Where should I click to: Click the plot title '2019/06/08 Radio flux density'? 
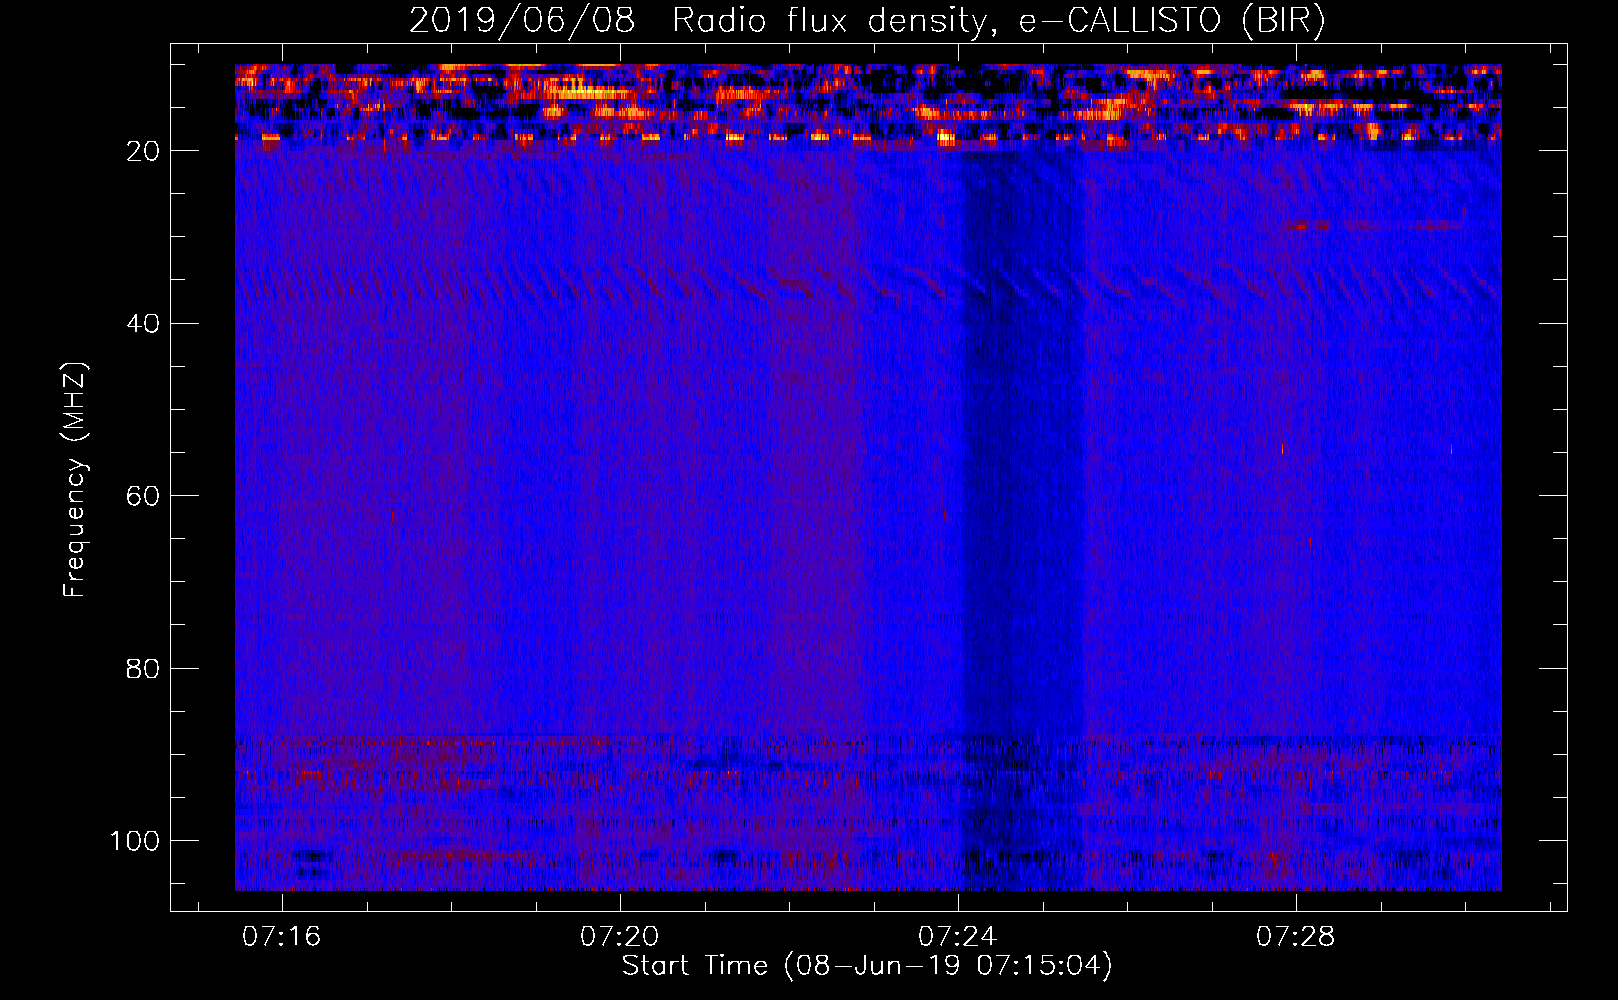click(x=866, y=20)
